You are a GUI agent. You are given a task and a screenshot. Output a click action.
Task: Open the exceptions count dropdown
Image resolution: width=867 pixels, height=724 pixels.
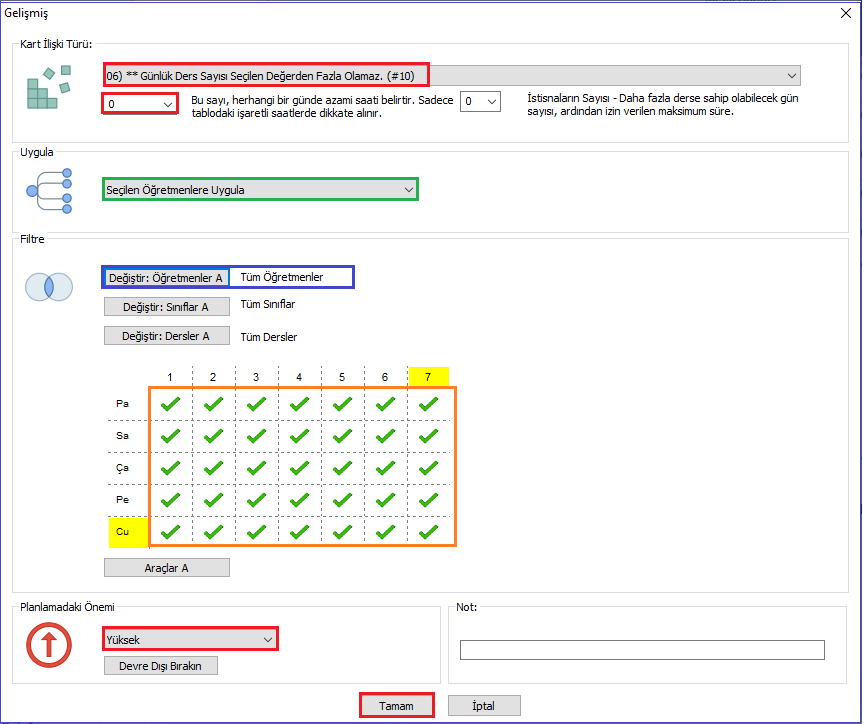(x=480, y=102)
